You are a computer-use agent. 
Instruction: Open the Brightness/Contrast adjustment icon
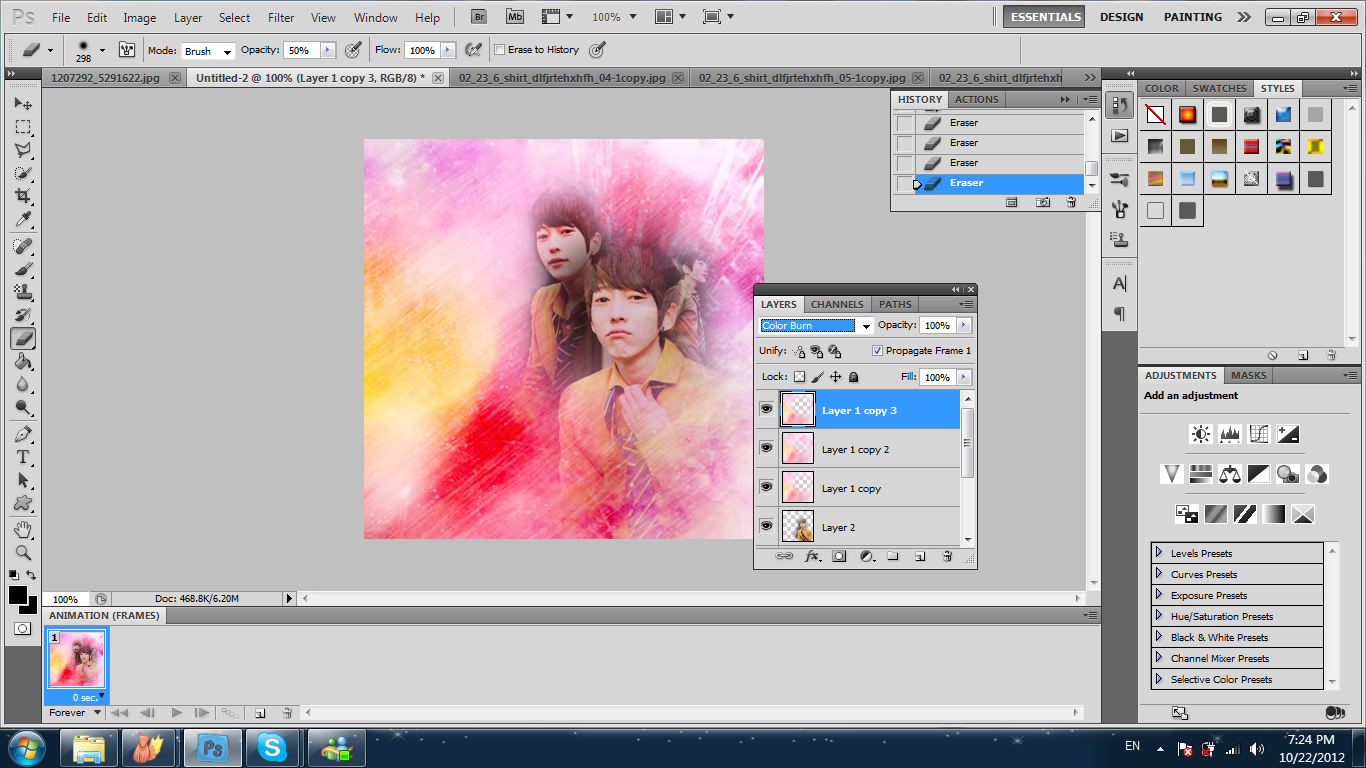tap(1200, 434)
